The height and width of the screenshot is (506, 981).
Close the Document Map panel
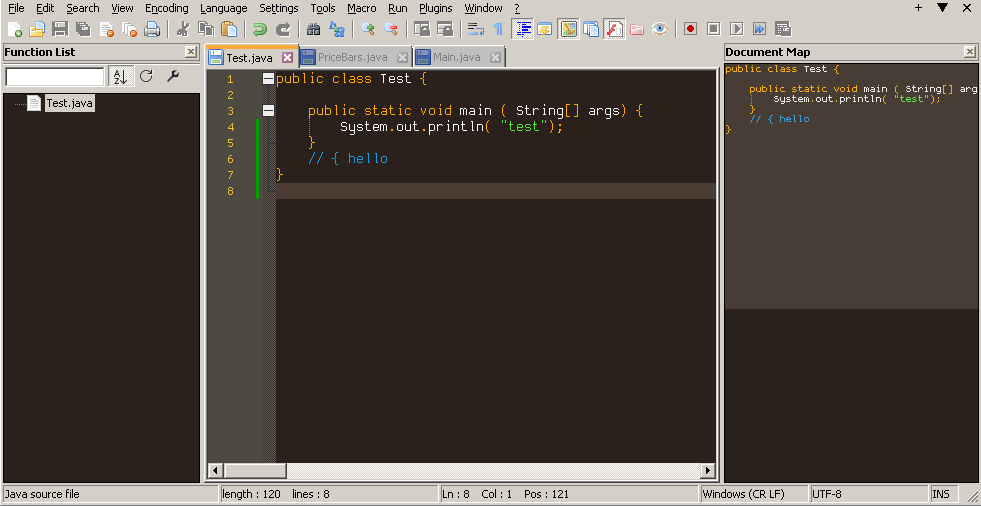[x=969, y=52]
